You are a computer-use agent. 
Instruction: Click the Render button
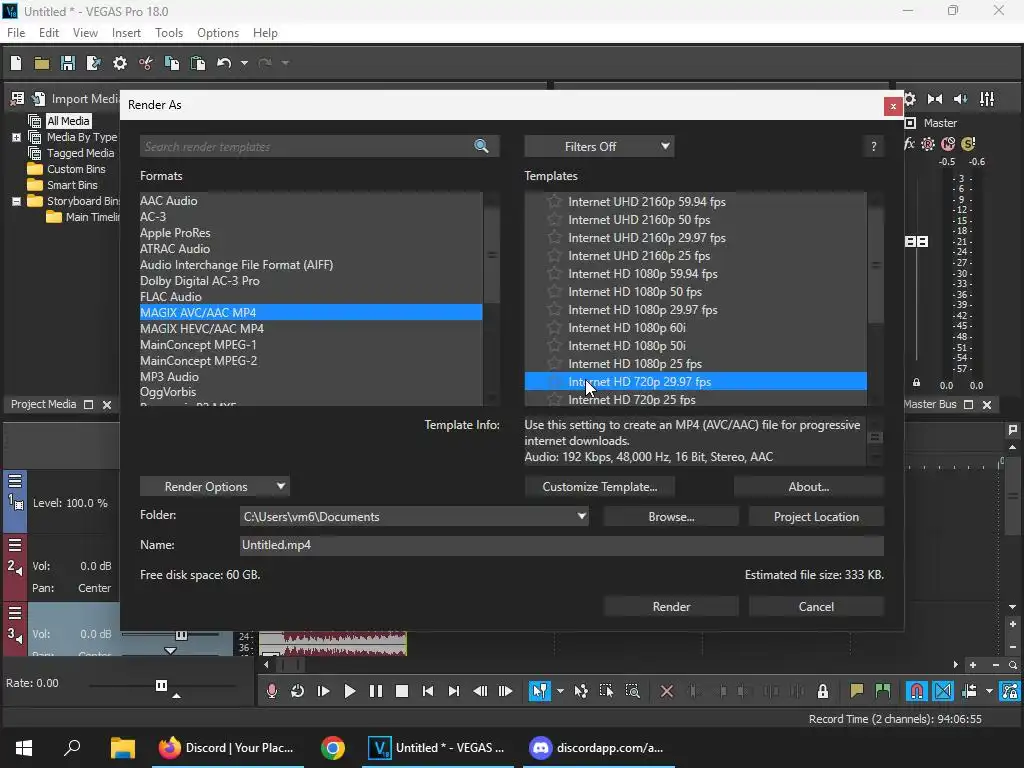(671, 607)
